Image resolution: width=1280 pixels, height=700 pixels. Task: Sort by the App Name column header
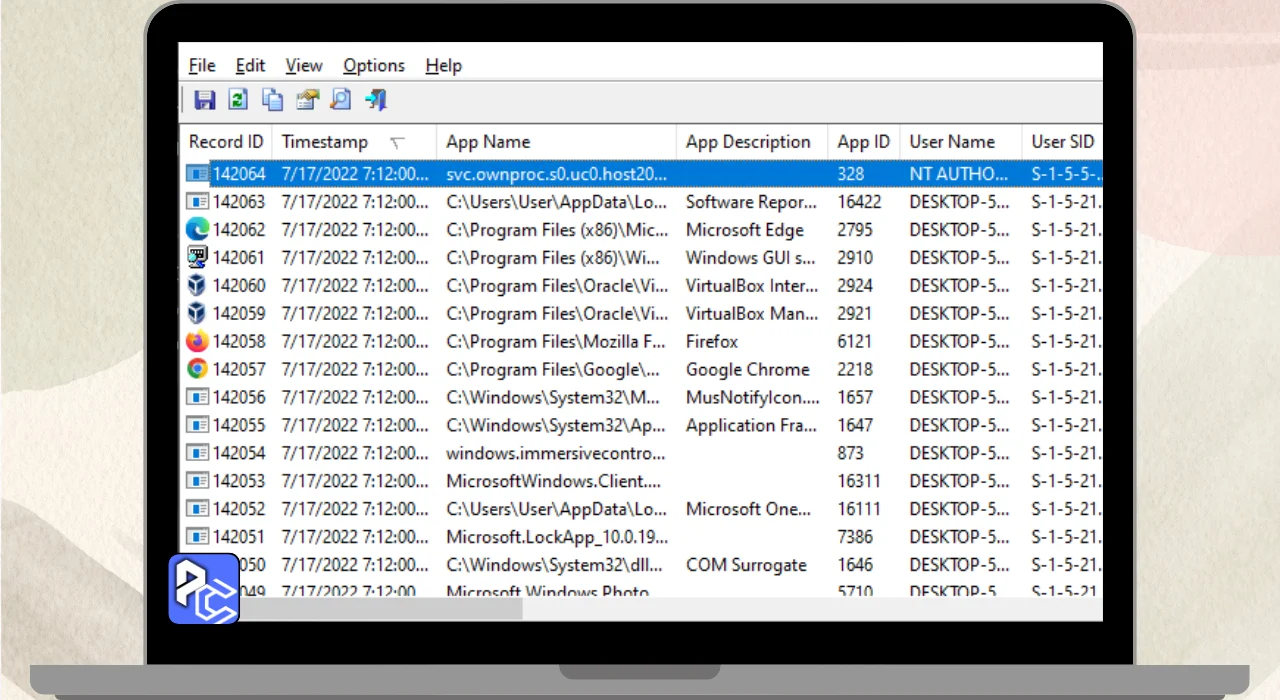click(x=488, y=142)
